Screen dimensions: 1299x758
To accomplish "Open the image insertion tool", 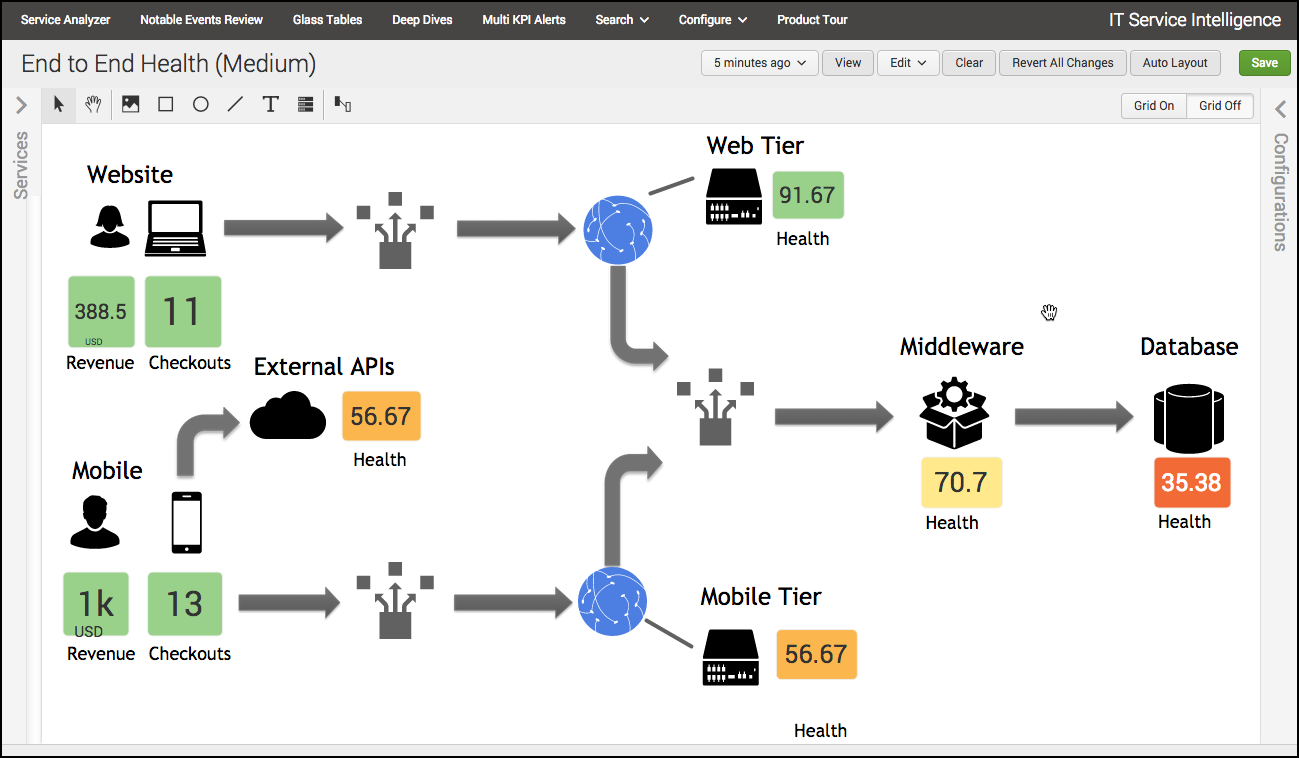I will pos(129,104).
